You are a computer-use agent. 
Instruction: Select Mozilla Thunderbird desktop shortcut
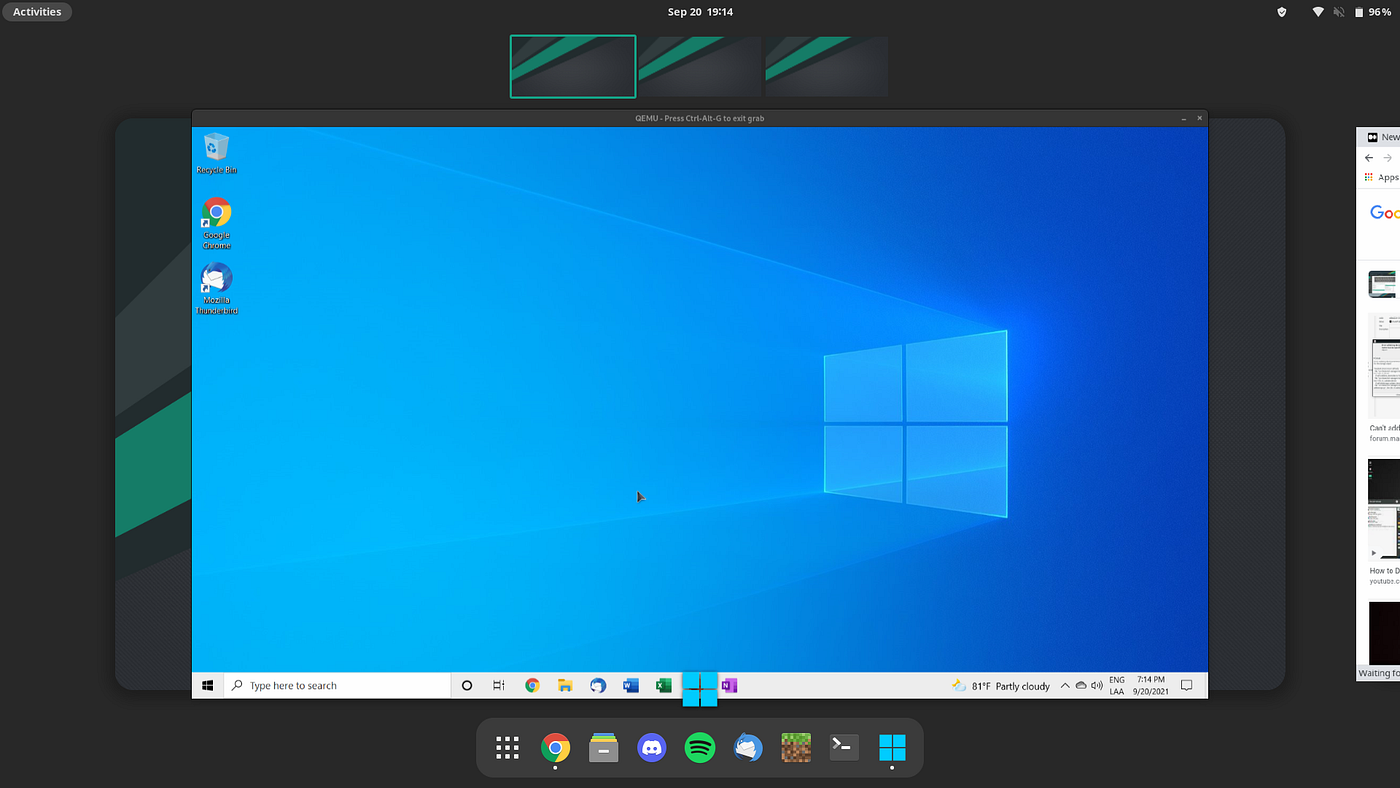tap(217, 289)
